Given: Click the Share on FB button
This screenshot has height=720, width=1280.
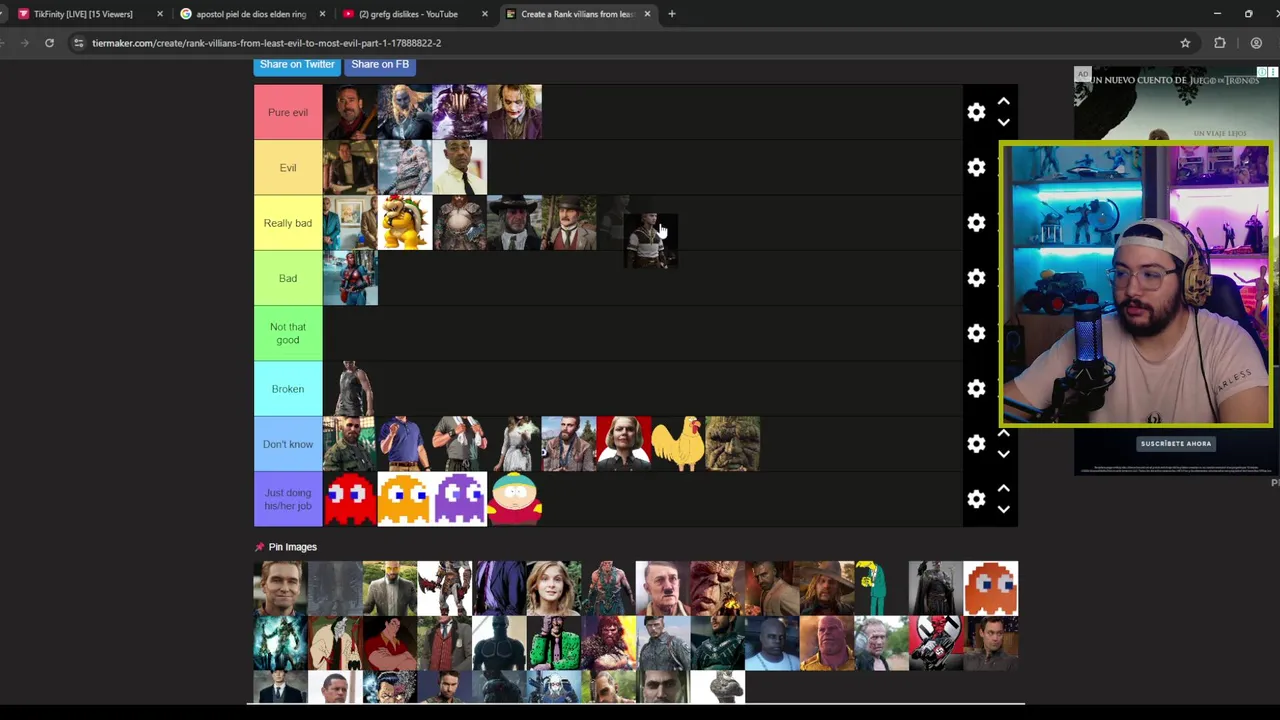Looking at the screenshot, I should coord(380,64).
